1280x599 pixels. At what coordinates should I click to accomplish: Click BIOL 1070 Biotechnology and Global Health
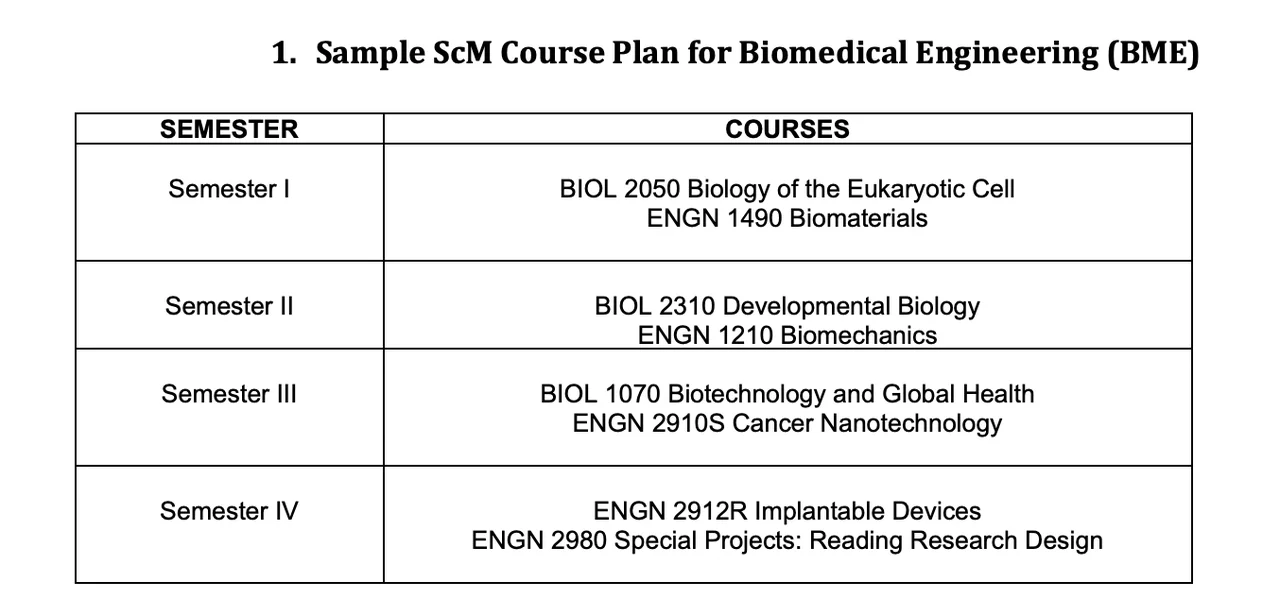click(x=787, y=393)
